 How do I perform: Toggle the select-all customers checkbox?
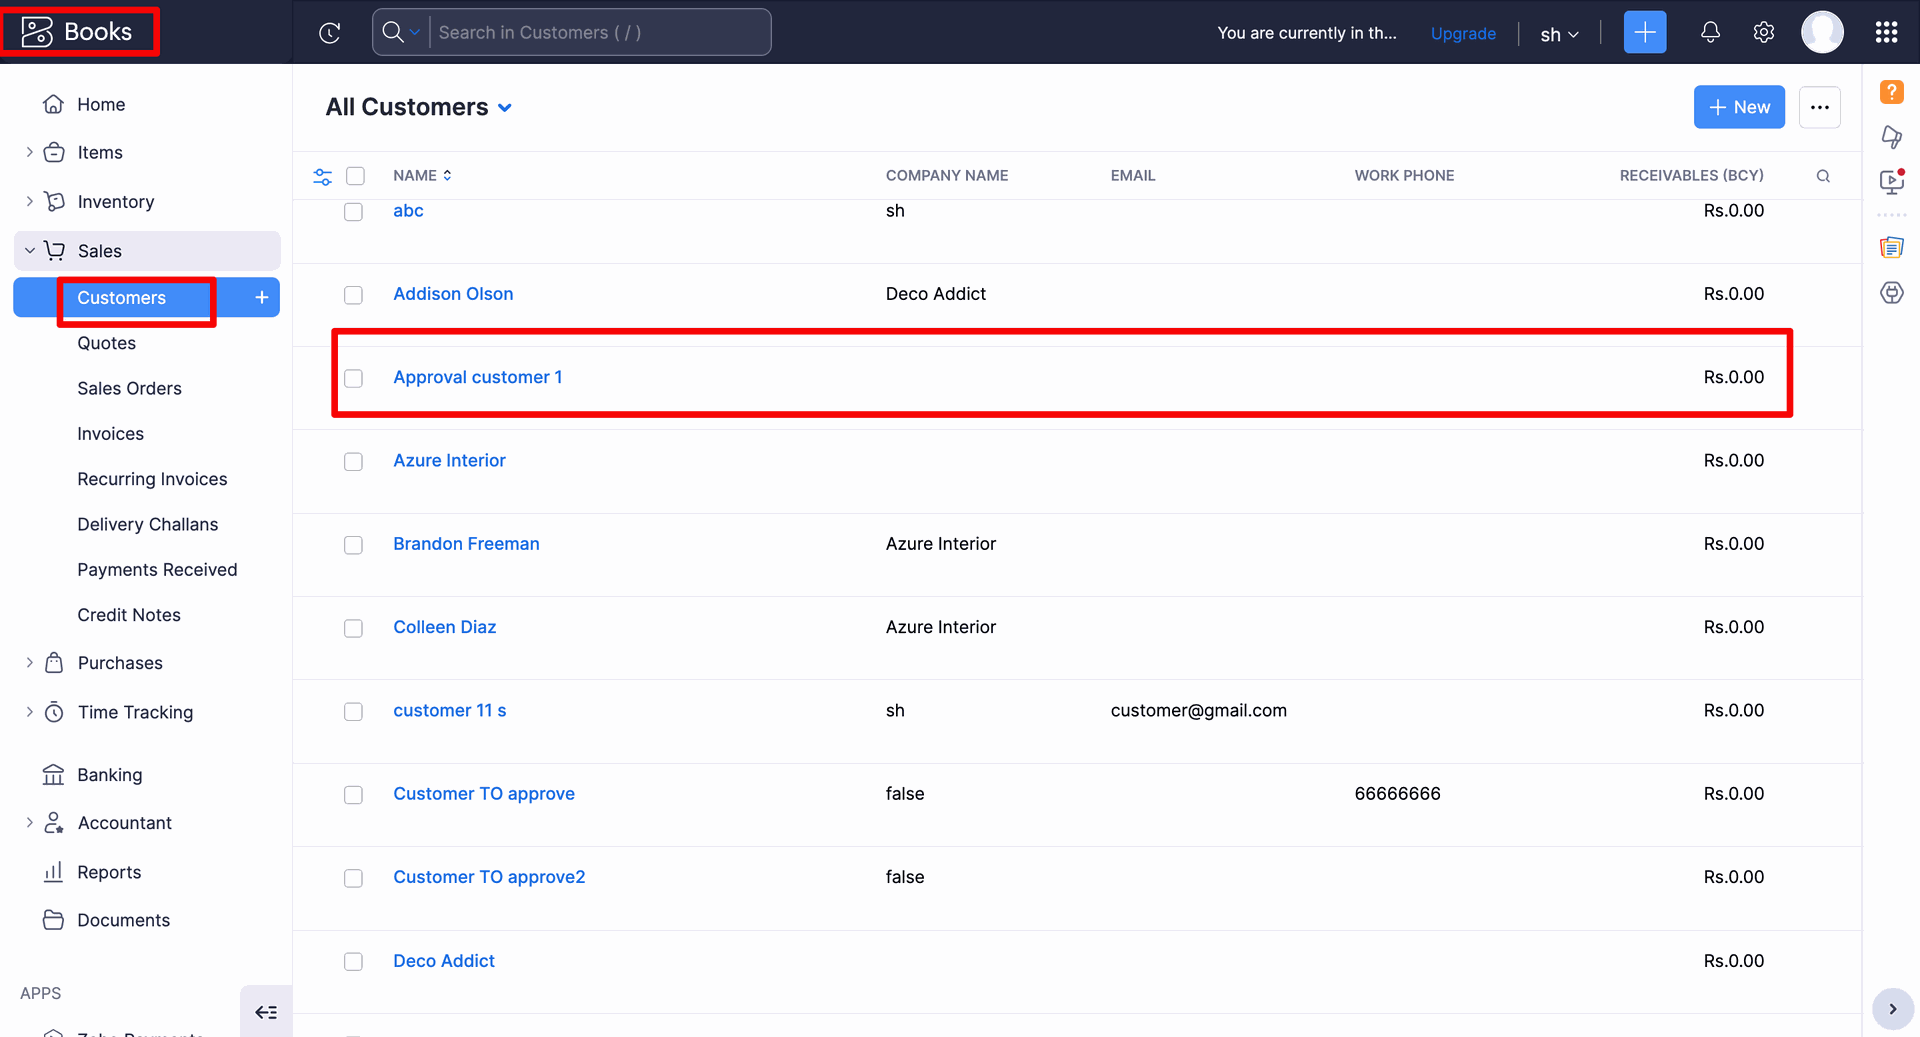point(355,176)
